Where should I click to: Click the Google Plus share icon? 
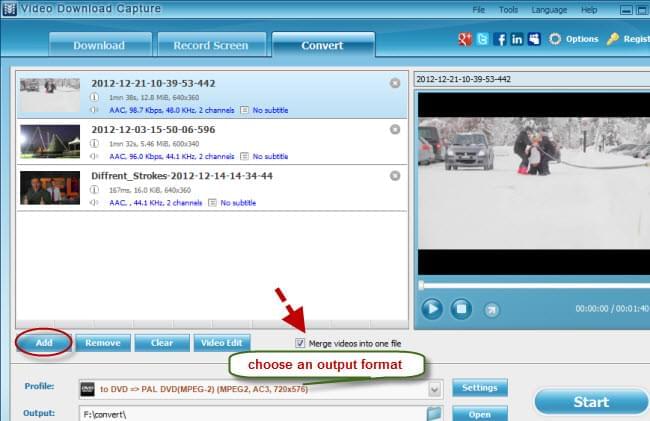[465, 39]
